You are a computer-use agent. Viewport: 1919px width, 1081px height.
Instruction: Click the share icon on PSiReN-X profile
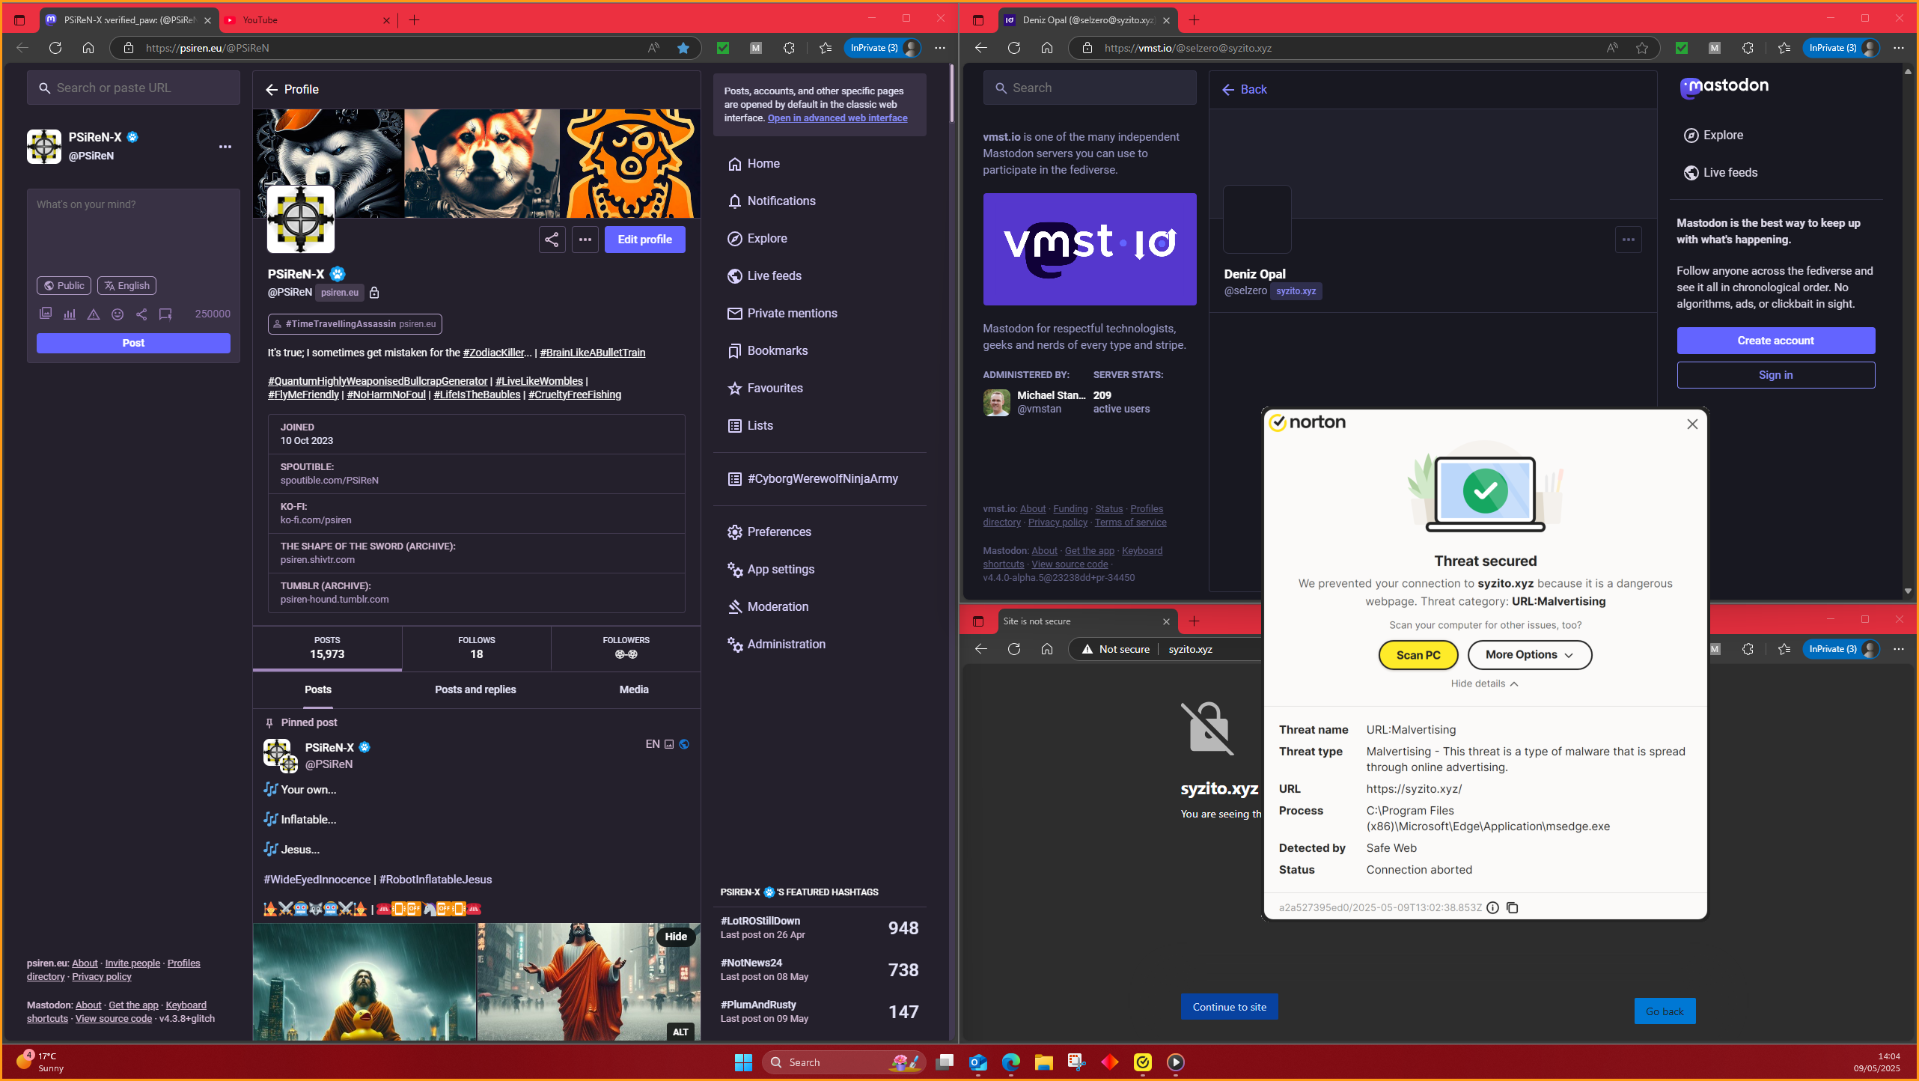552,240
